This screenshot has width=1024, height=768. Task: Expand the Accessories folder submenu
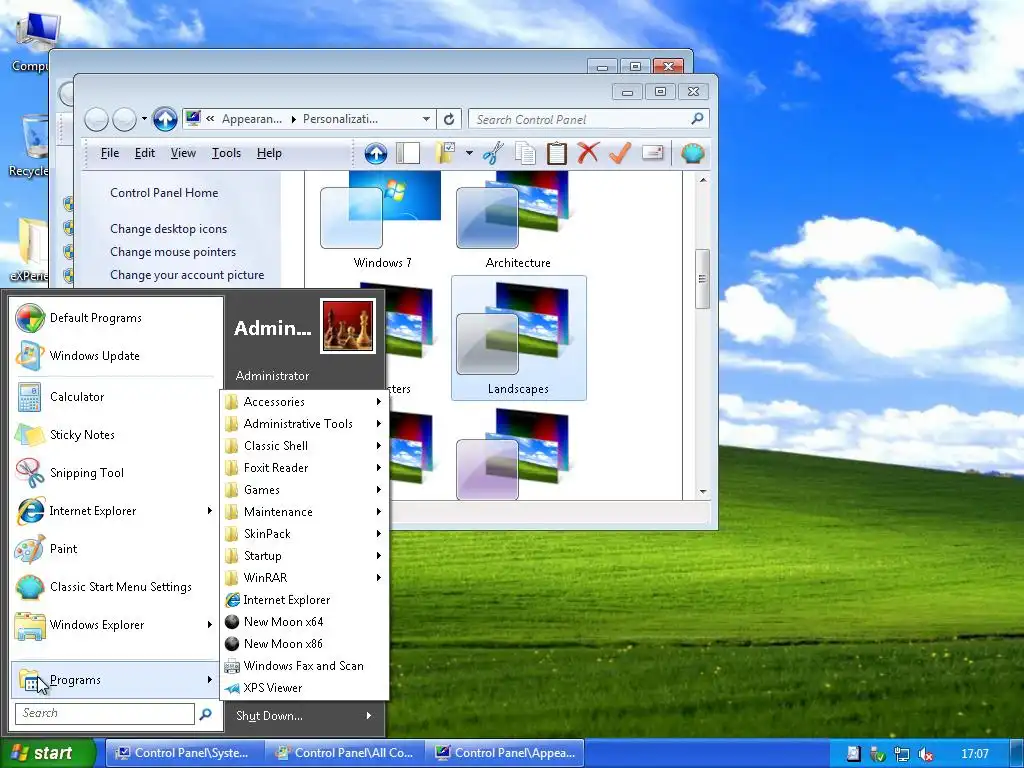tap(304, 402)
